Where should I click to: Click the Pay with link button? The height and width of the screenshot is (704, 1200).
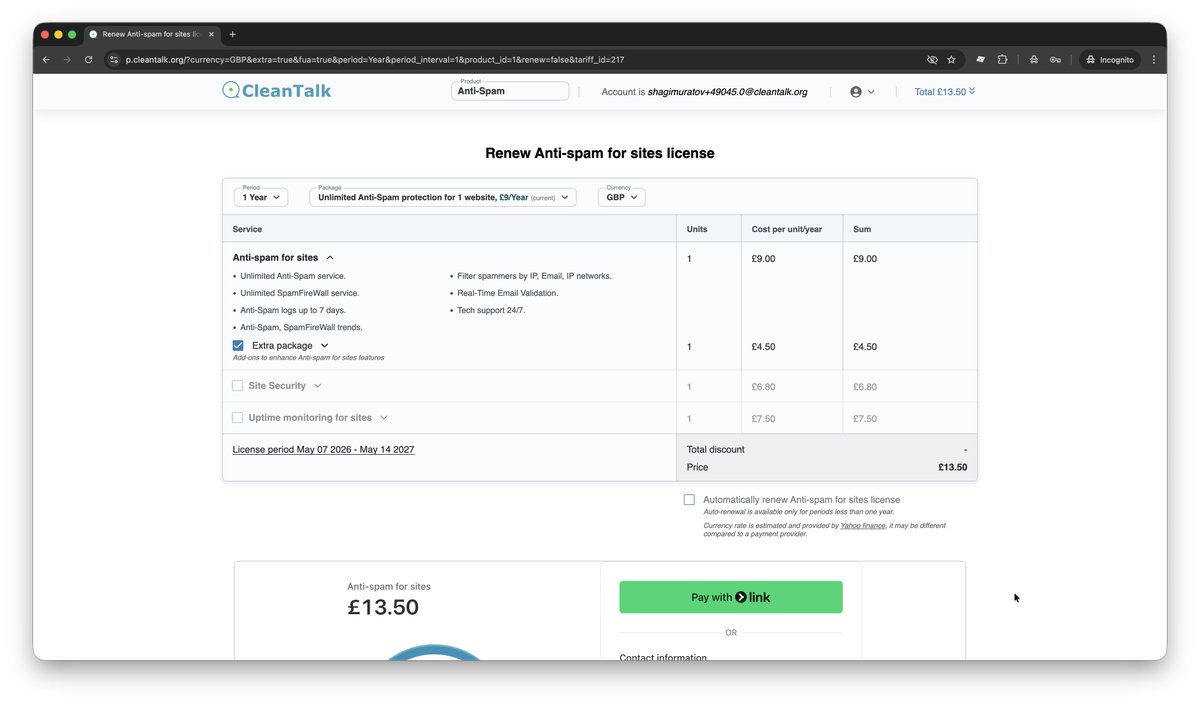pos(731,597)
